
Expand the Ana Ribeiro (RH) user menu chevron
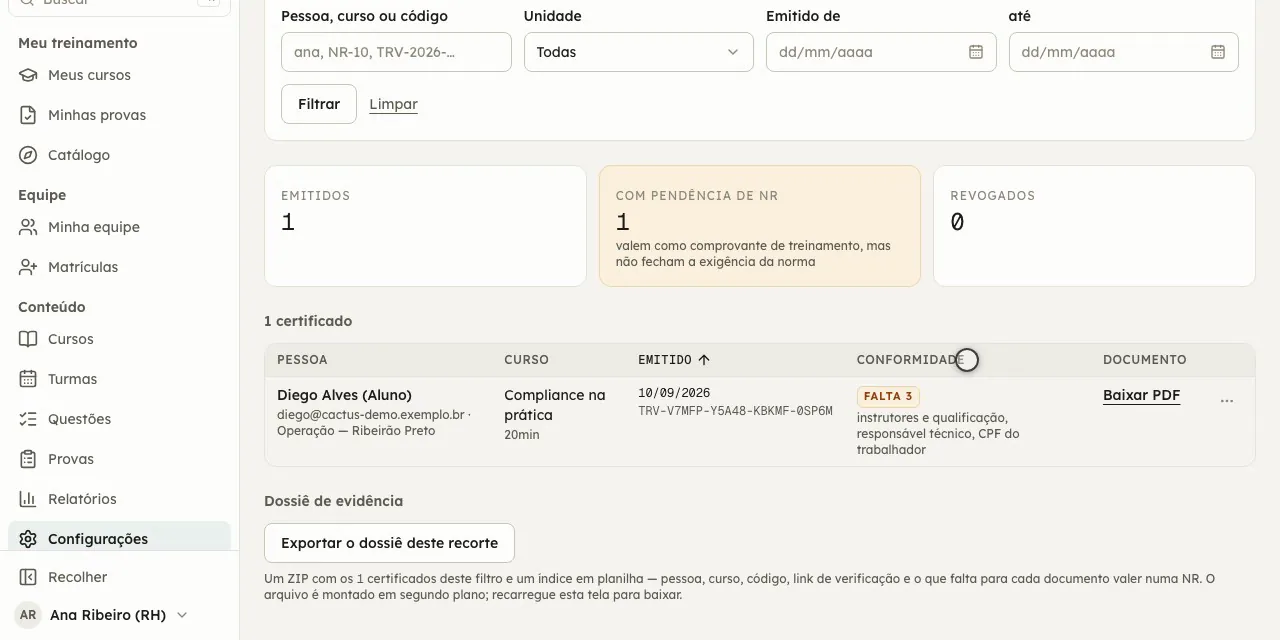[182, 615]
